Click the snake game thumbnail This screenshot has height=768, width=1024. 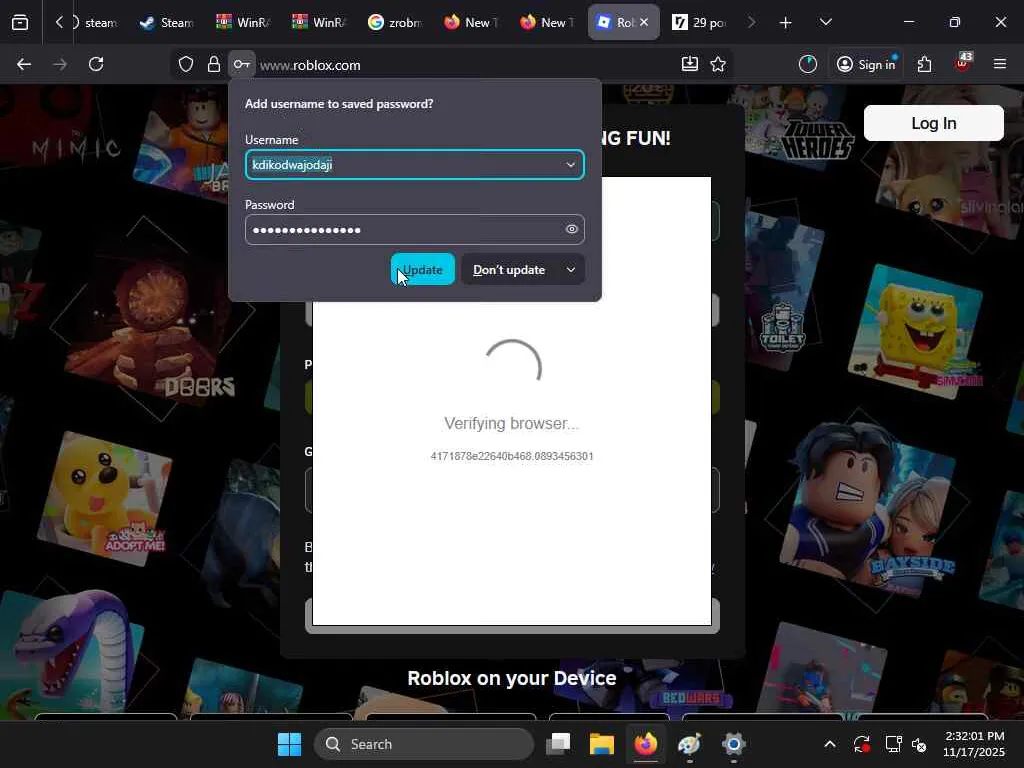(72, 653)
